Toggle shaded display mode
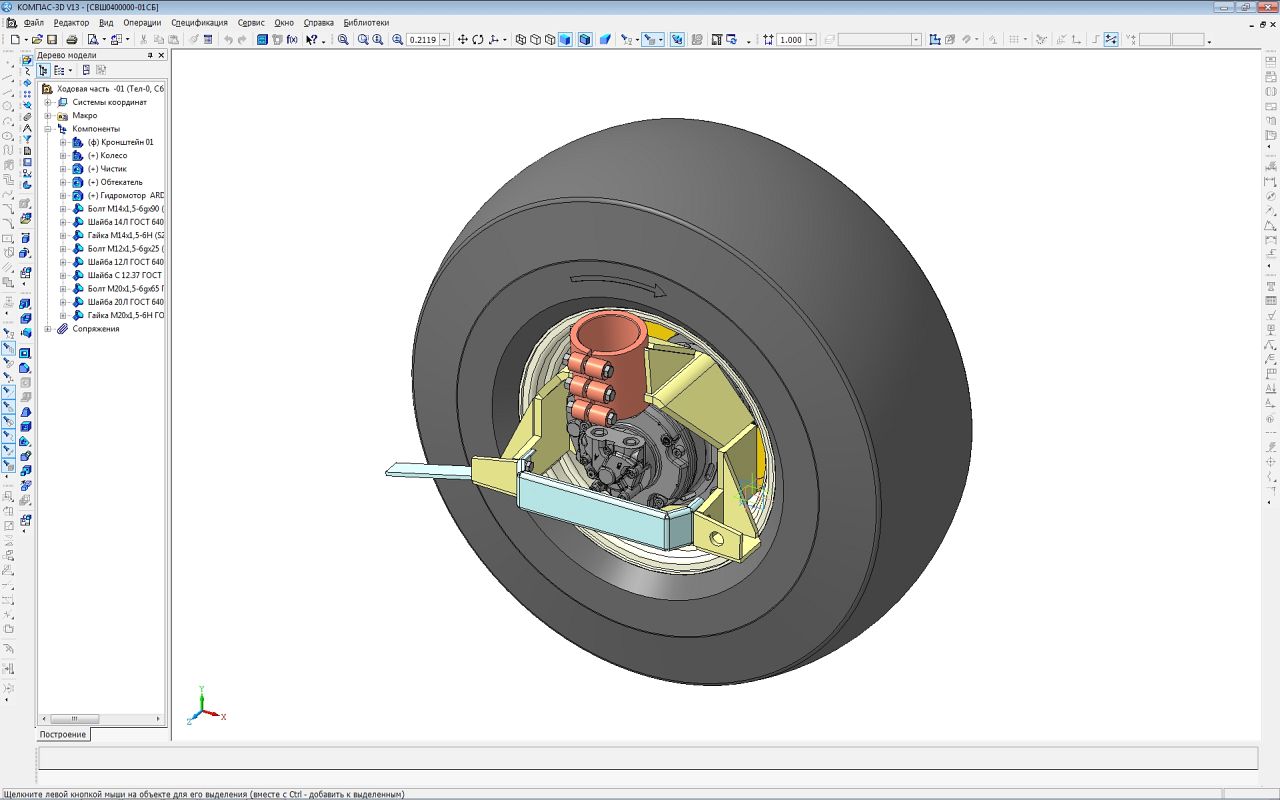 [565, 40]
